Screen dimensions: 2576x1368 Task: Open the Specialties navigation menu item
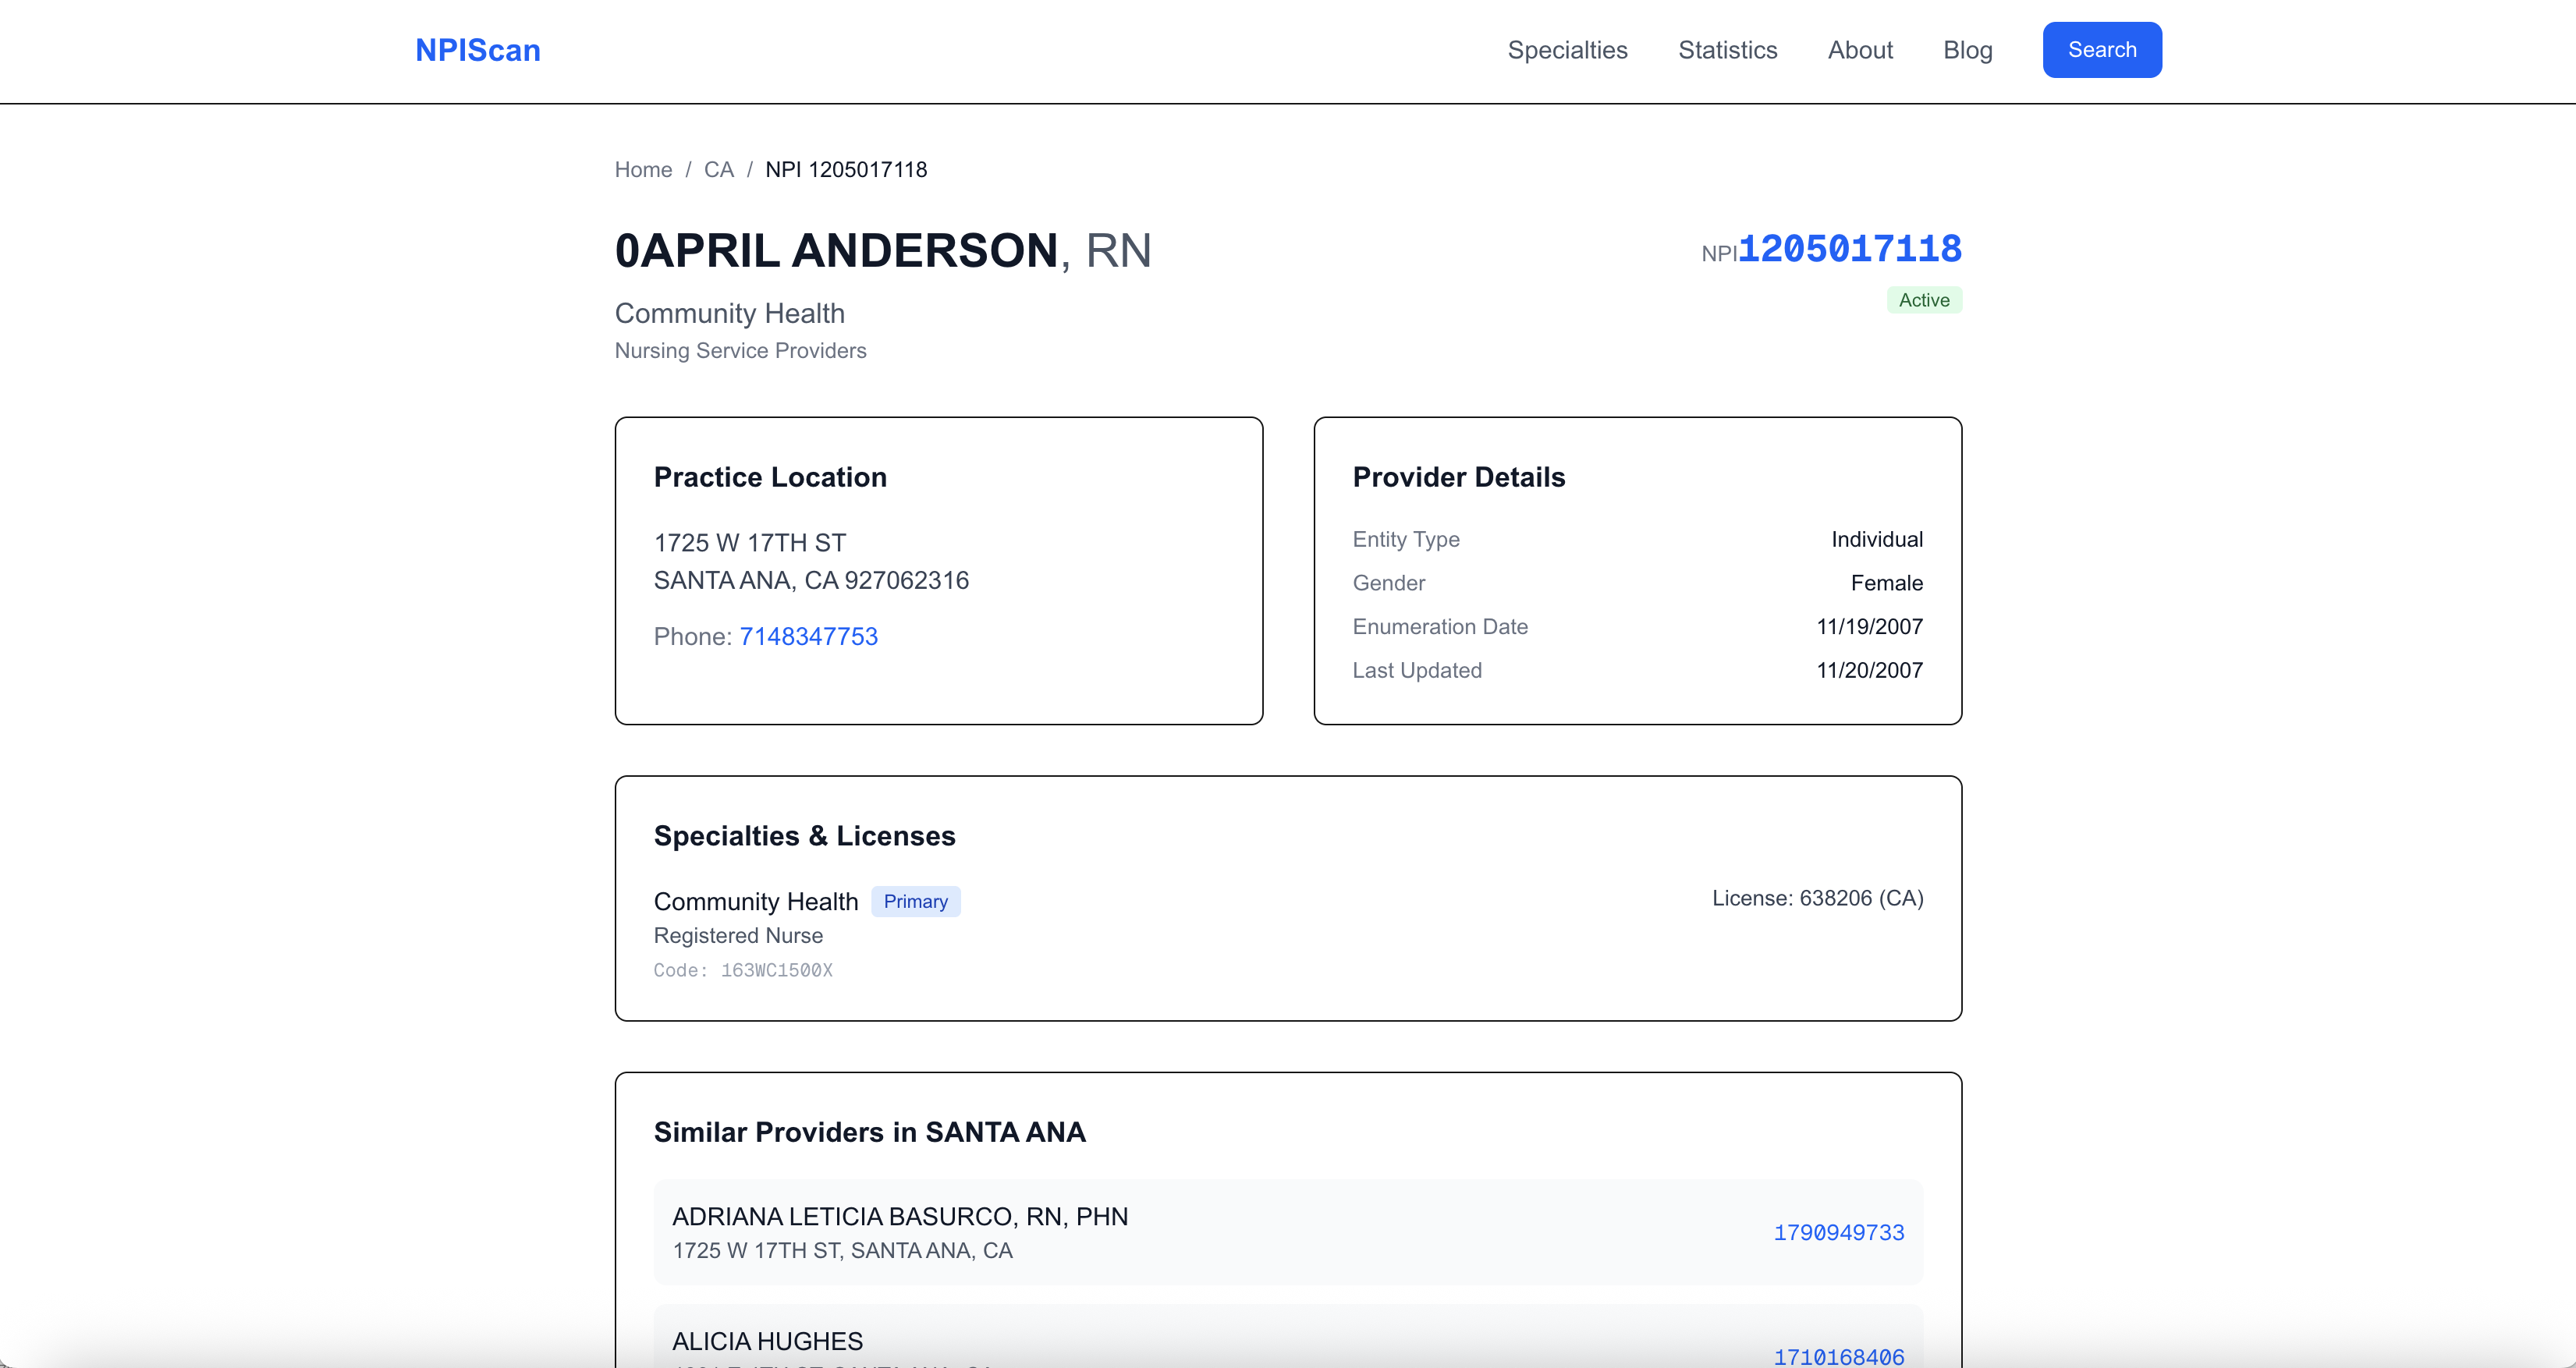(1566, 50)
